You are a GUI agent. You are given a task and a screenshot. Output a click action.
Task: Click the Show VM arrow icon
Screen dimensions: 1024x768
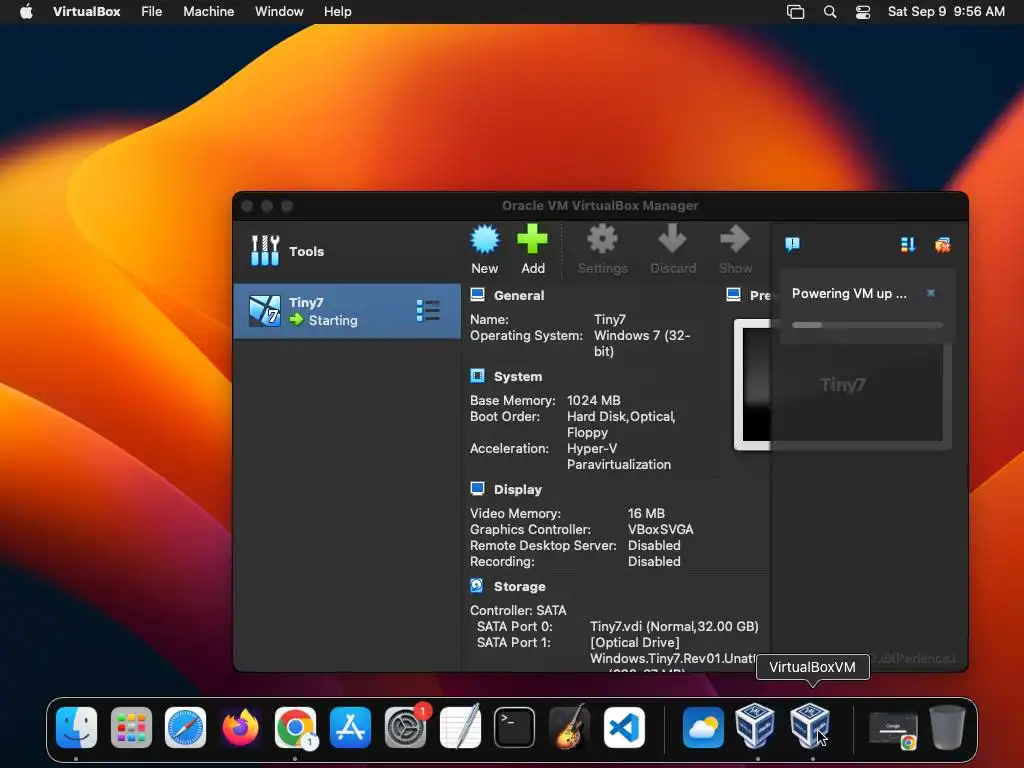point(735,239)
